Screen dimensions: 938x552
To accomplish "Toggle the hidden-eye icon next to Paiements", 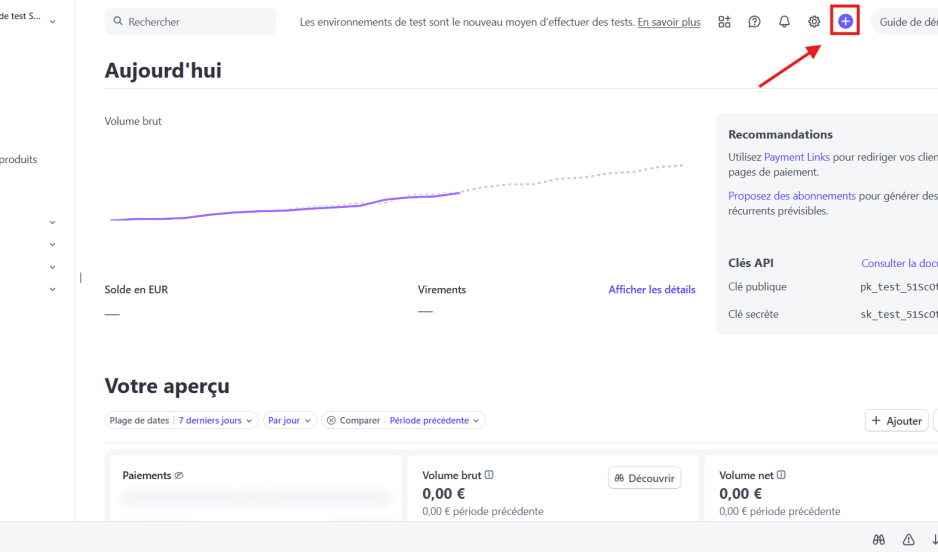I will pyautogui.click(x=179, y=476).
